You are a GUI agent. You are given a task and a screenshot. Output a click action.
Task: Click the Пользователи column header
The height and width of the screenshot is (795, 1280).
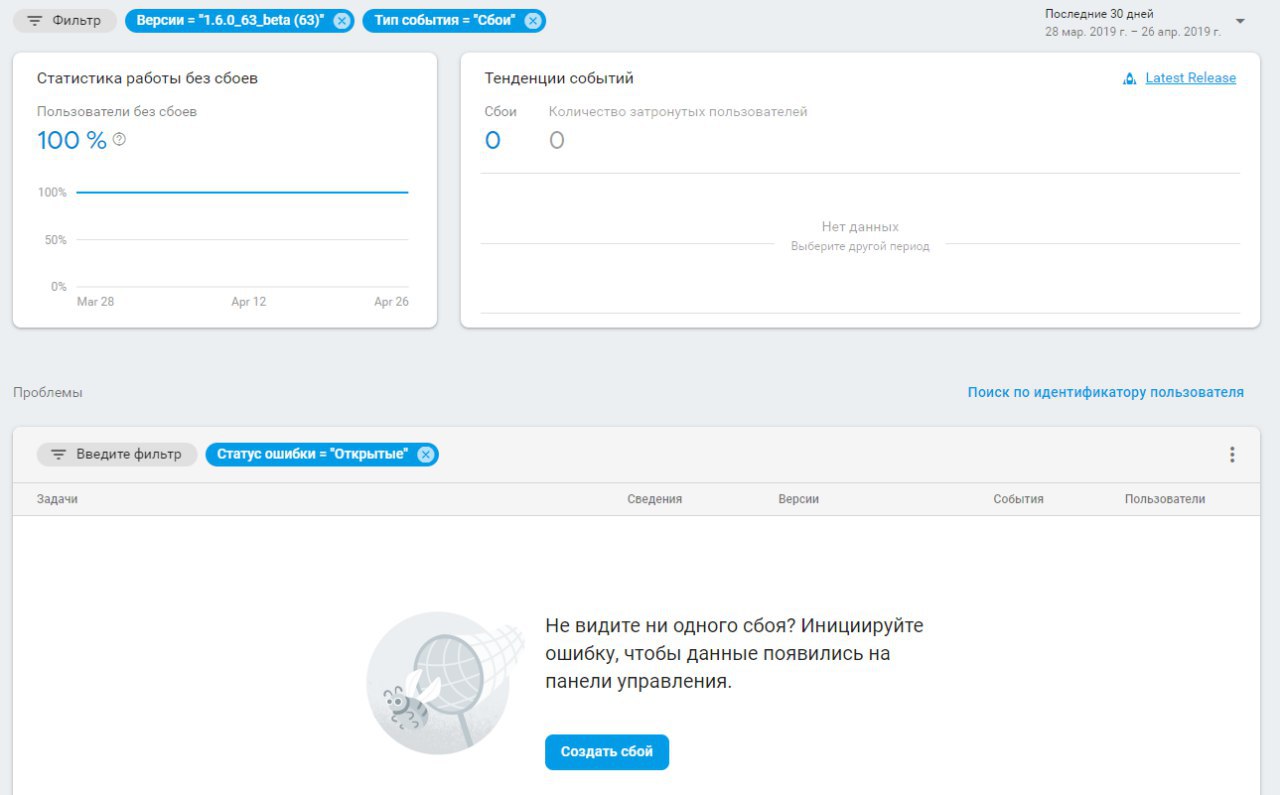pos(1165,499)
